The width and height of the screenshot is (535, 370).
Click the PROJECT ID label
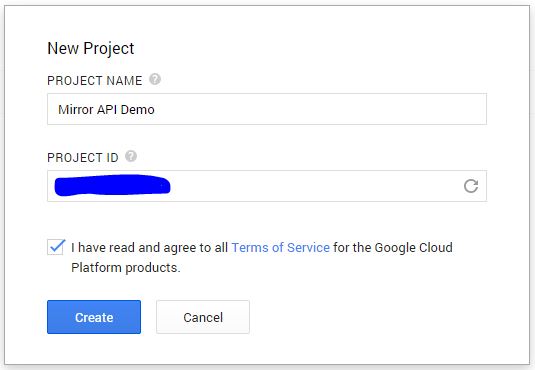pyautogui.click(x=83, y=158)
